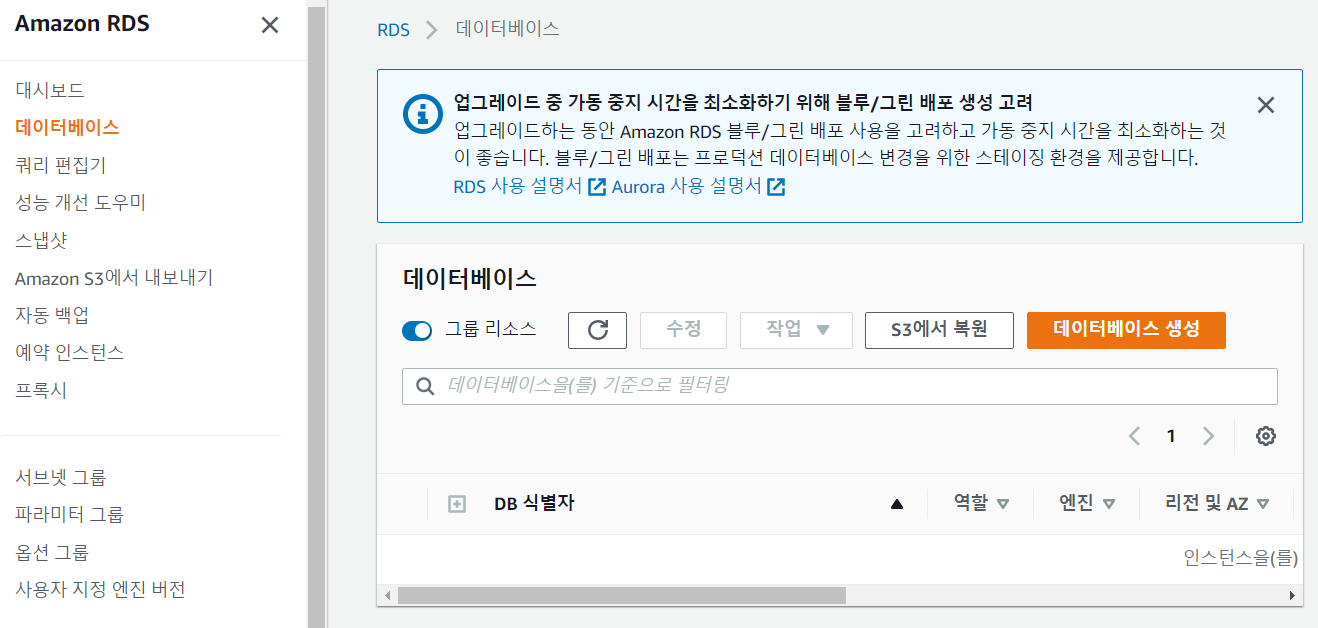Open 성능 개선 도우미 in the sidebar
This screenshot has height=628, width=1318.
pyautogui.click(x=81, y=202)
